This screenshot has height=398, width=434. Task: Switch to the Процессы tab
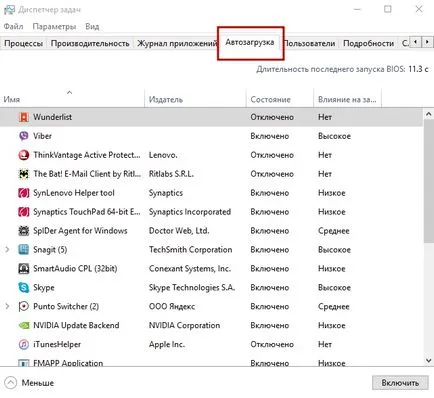(x=23, y=43)
